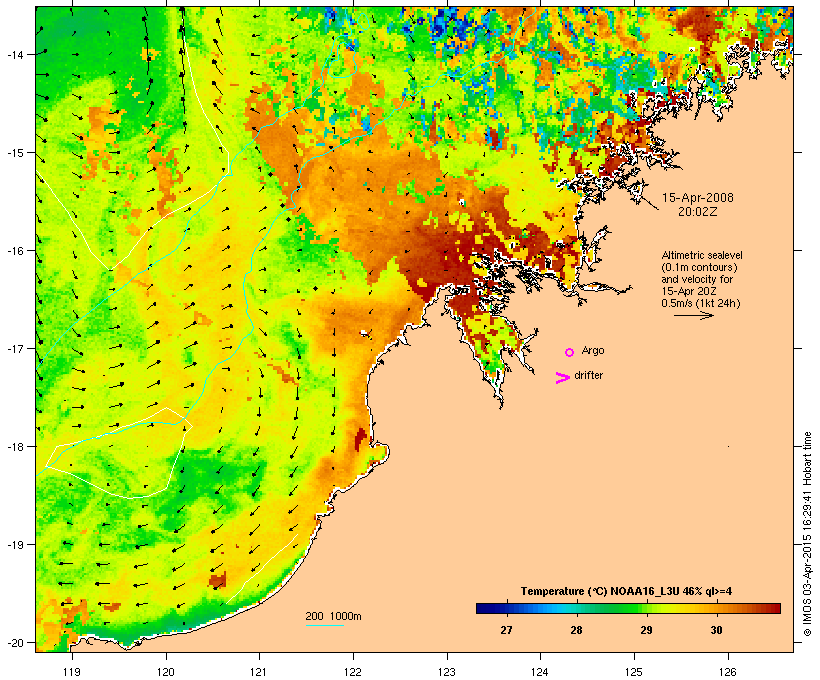Click the -16 latitude axis label
This screenshot has height=680, width=820.
click(14, 251)
